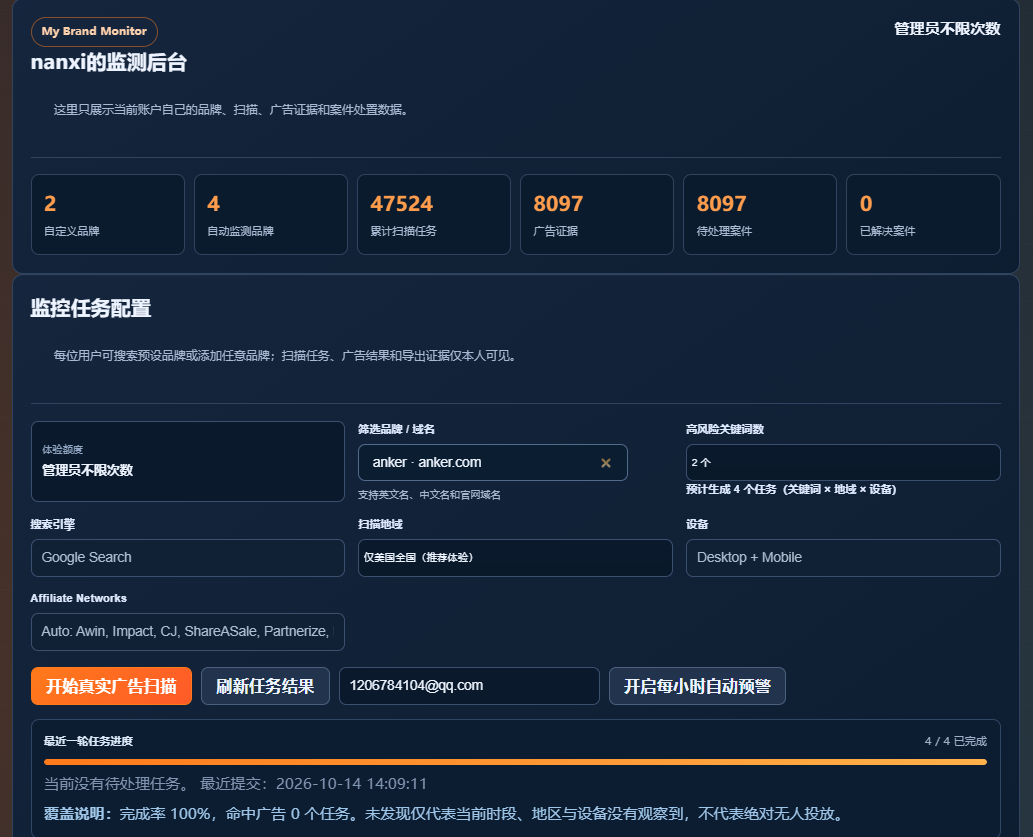
Task: Click the 广告证据 card showing 8097
Action: coord(597,214)
